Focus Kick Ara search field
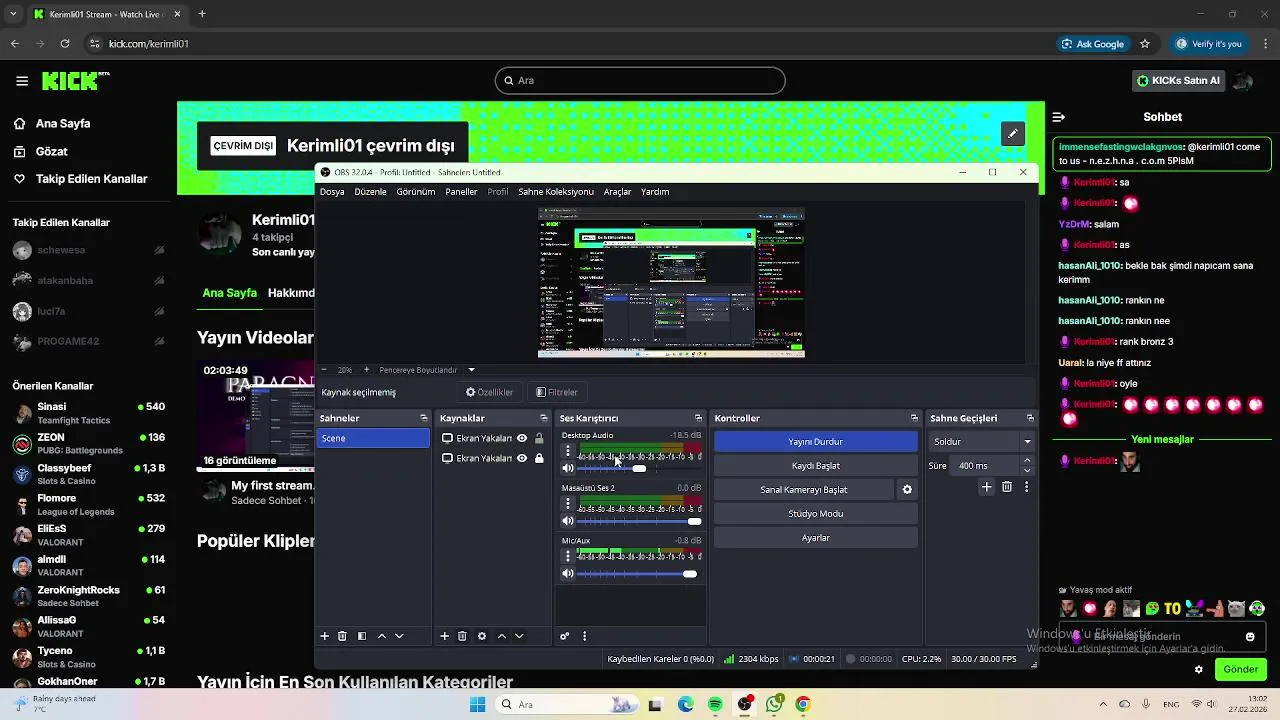Screen dimensions: 1280x720 (x=640, y=81)
